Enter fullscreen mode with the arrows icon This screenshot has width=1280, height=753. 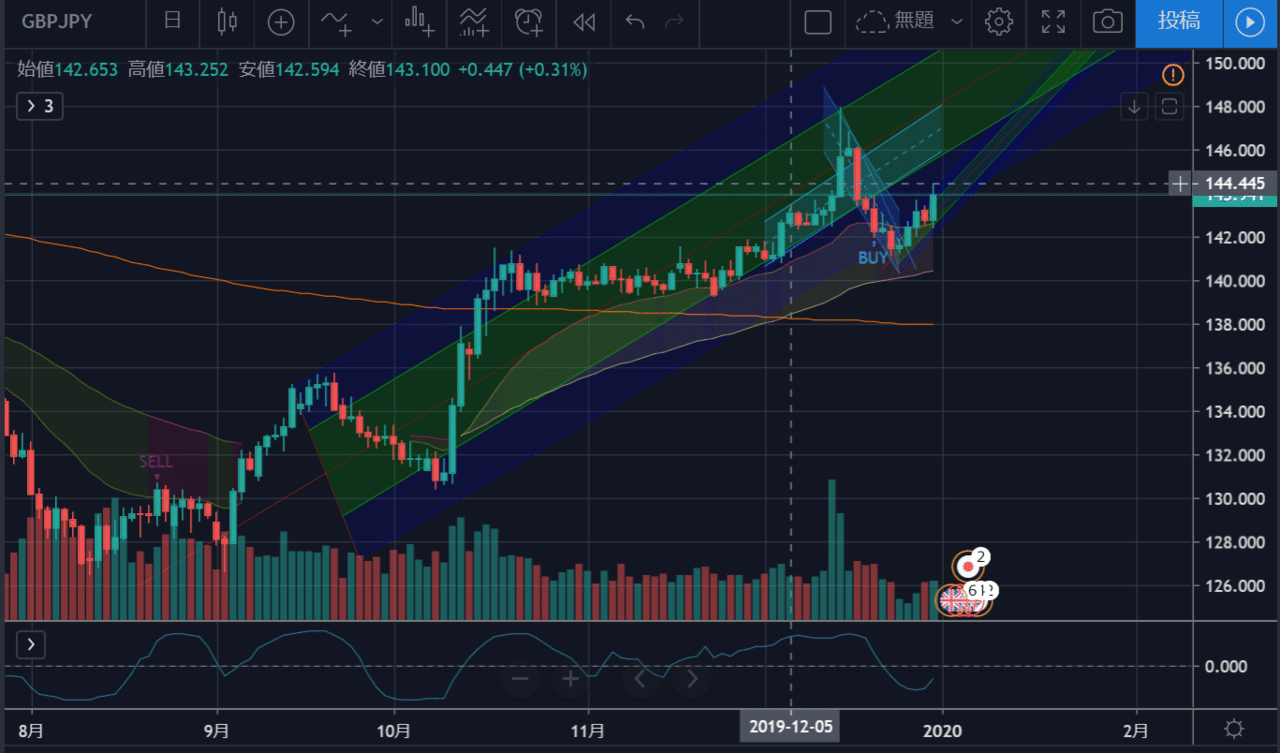tap(1053, 21)
